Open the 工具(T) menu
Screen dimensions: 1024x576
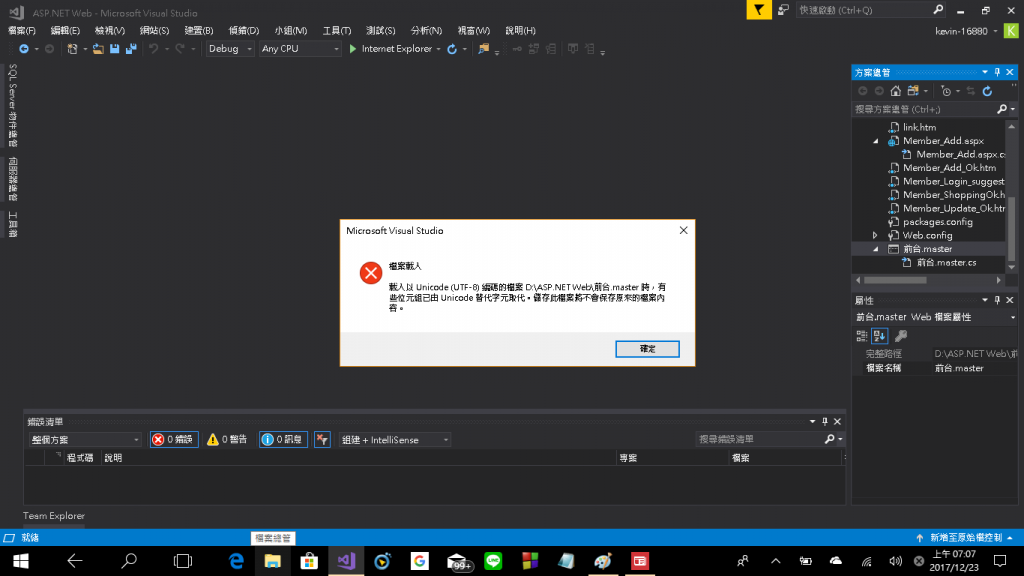coord(336,31)
